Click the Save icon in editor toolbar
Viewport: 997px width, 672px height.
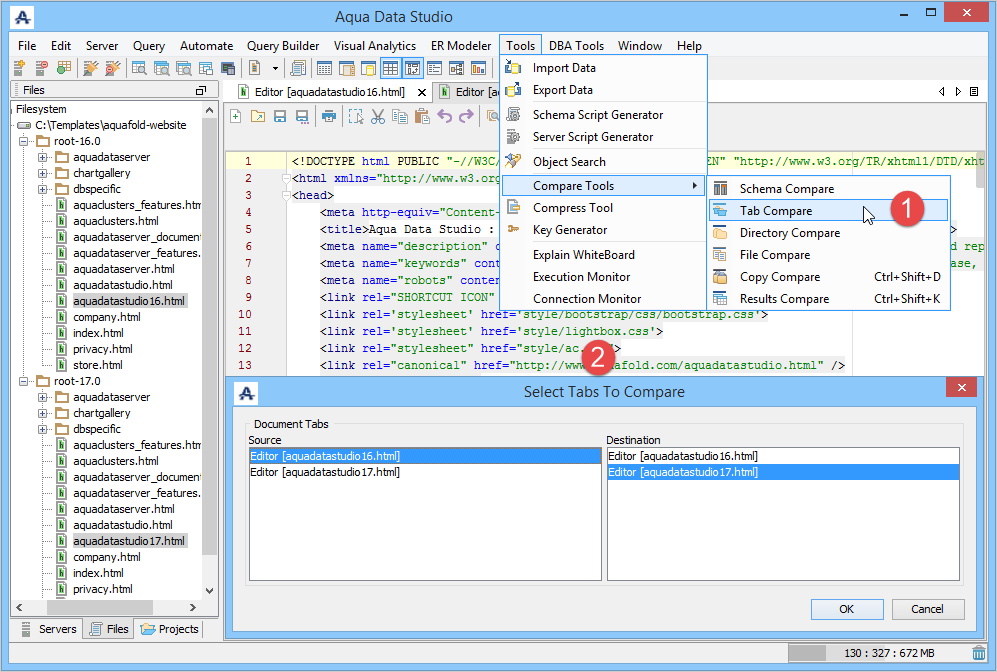coord(280,117)
